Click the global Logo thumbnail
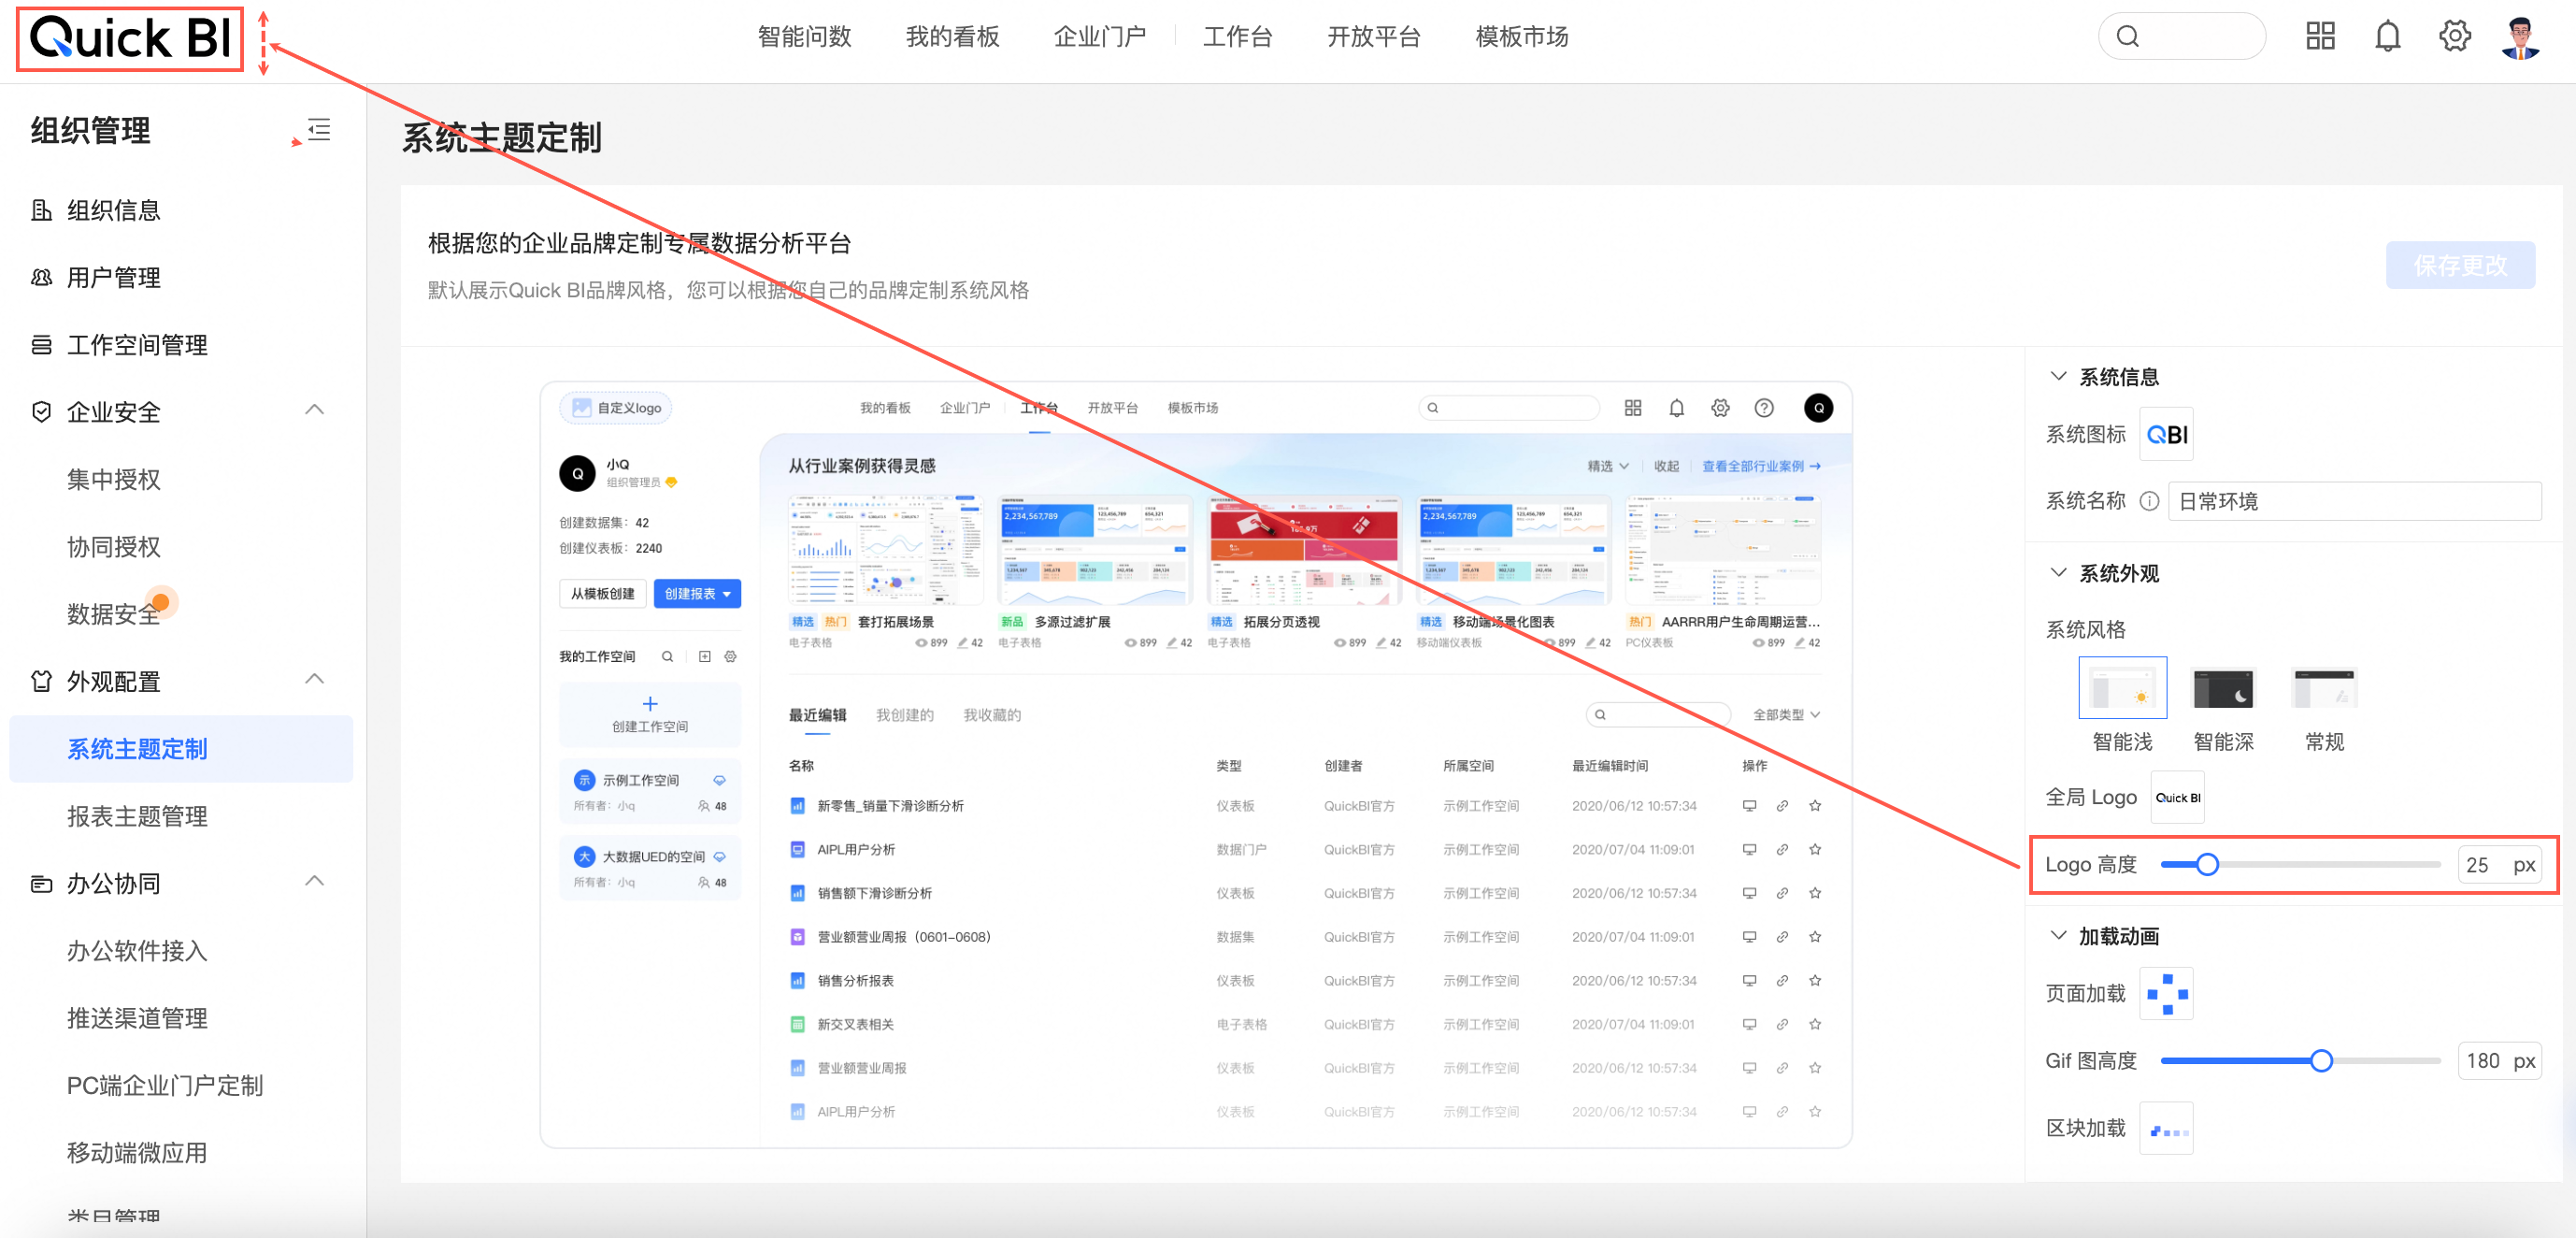The height and width of the screenshot is (1238, 2576). (2177, 797)
